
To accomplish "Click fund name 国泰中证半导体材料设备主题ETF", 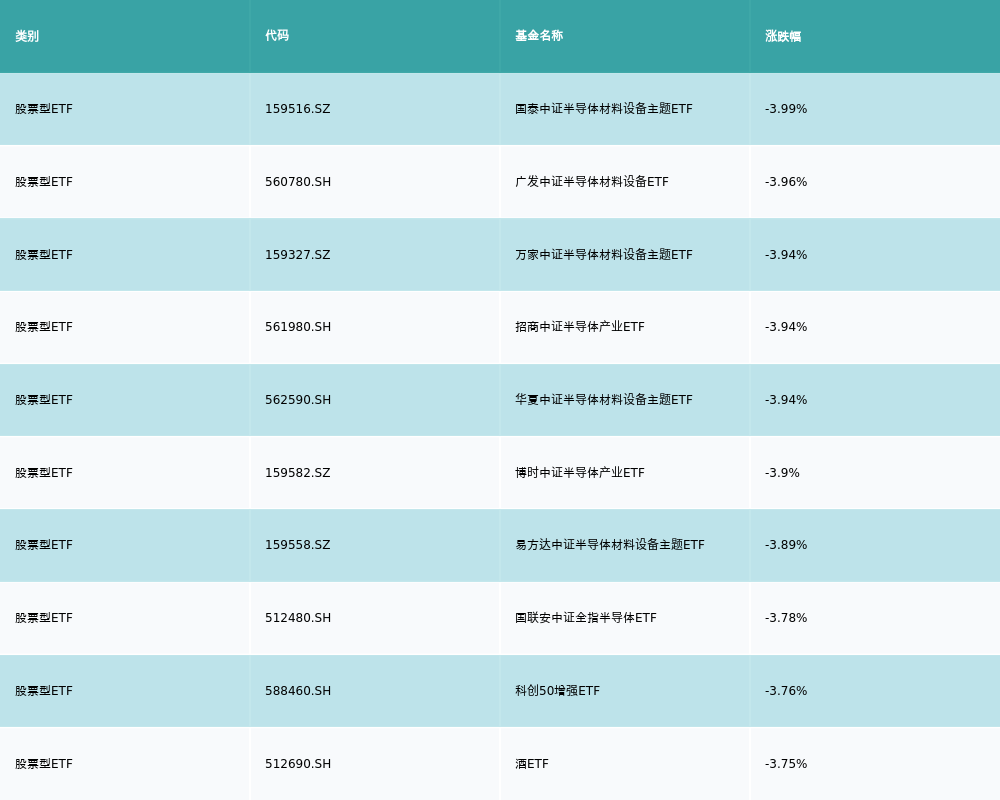I will 603,109.
